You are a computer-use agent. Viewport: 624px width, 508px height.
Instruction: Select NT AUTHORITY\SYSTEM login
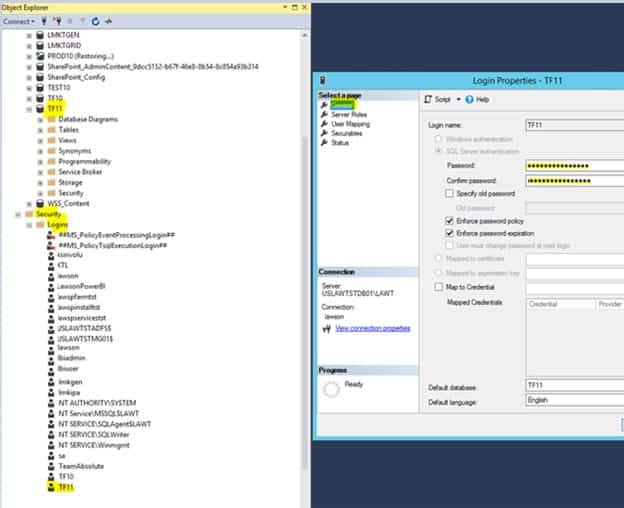tap(97, 403)
